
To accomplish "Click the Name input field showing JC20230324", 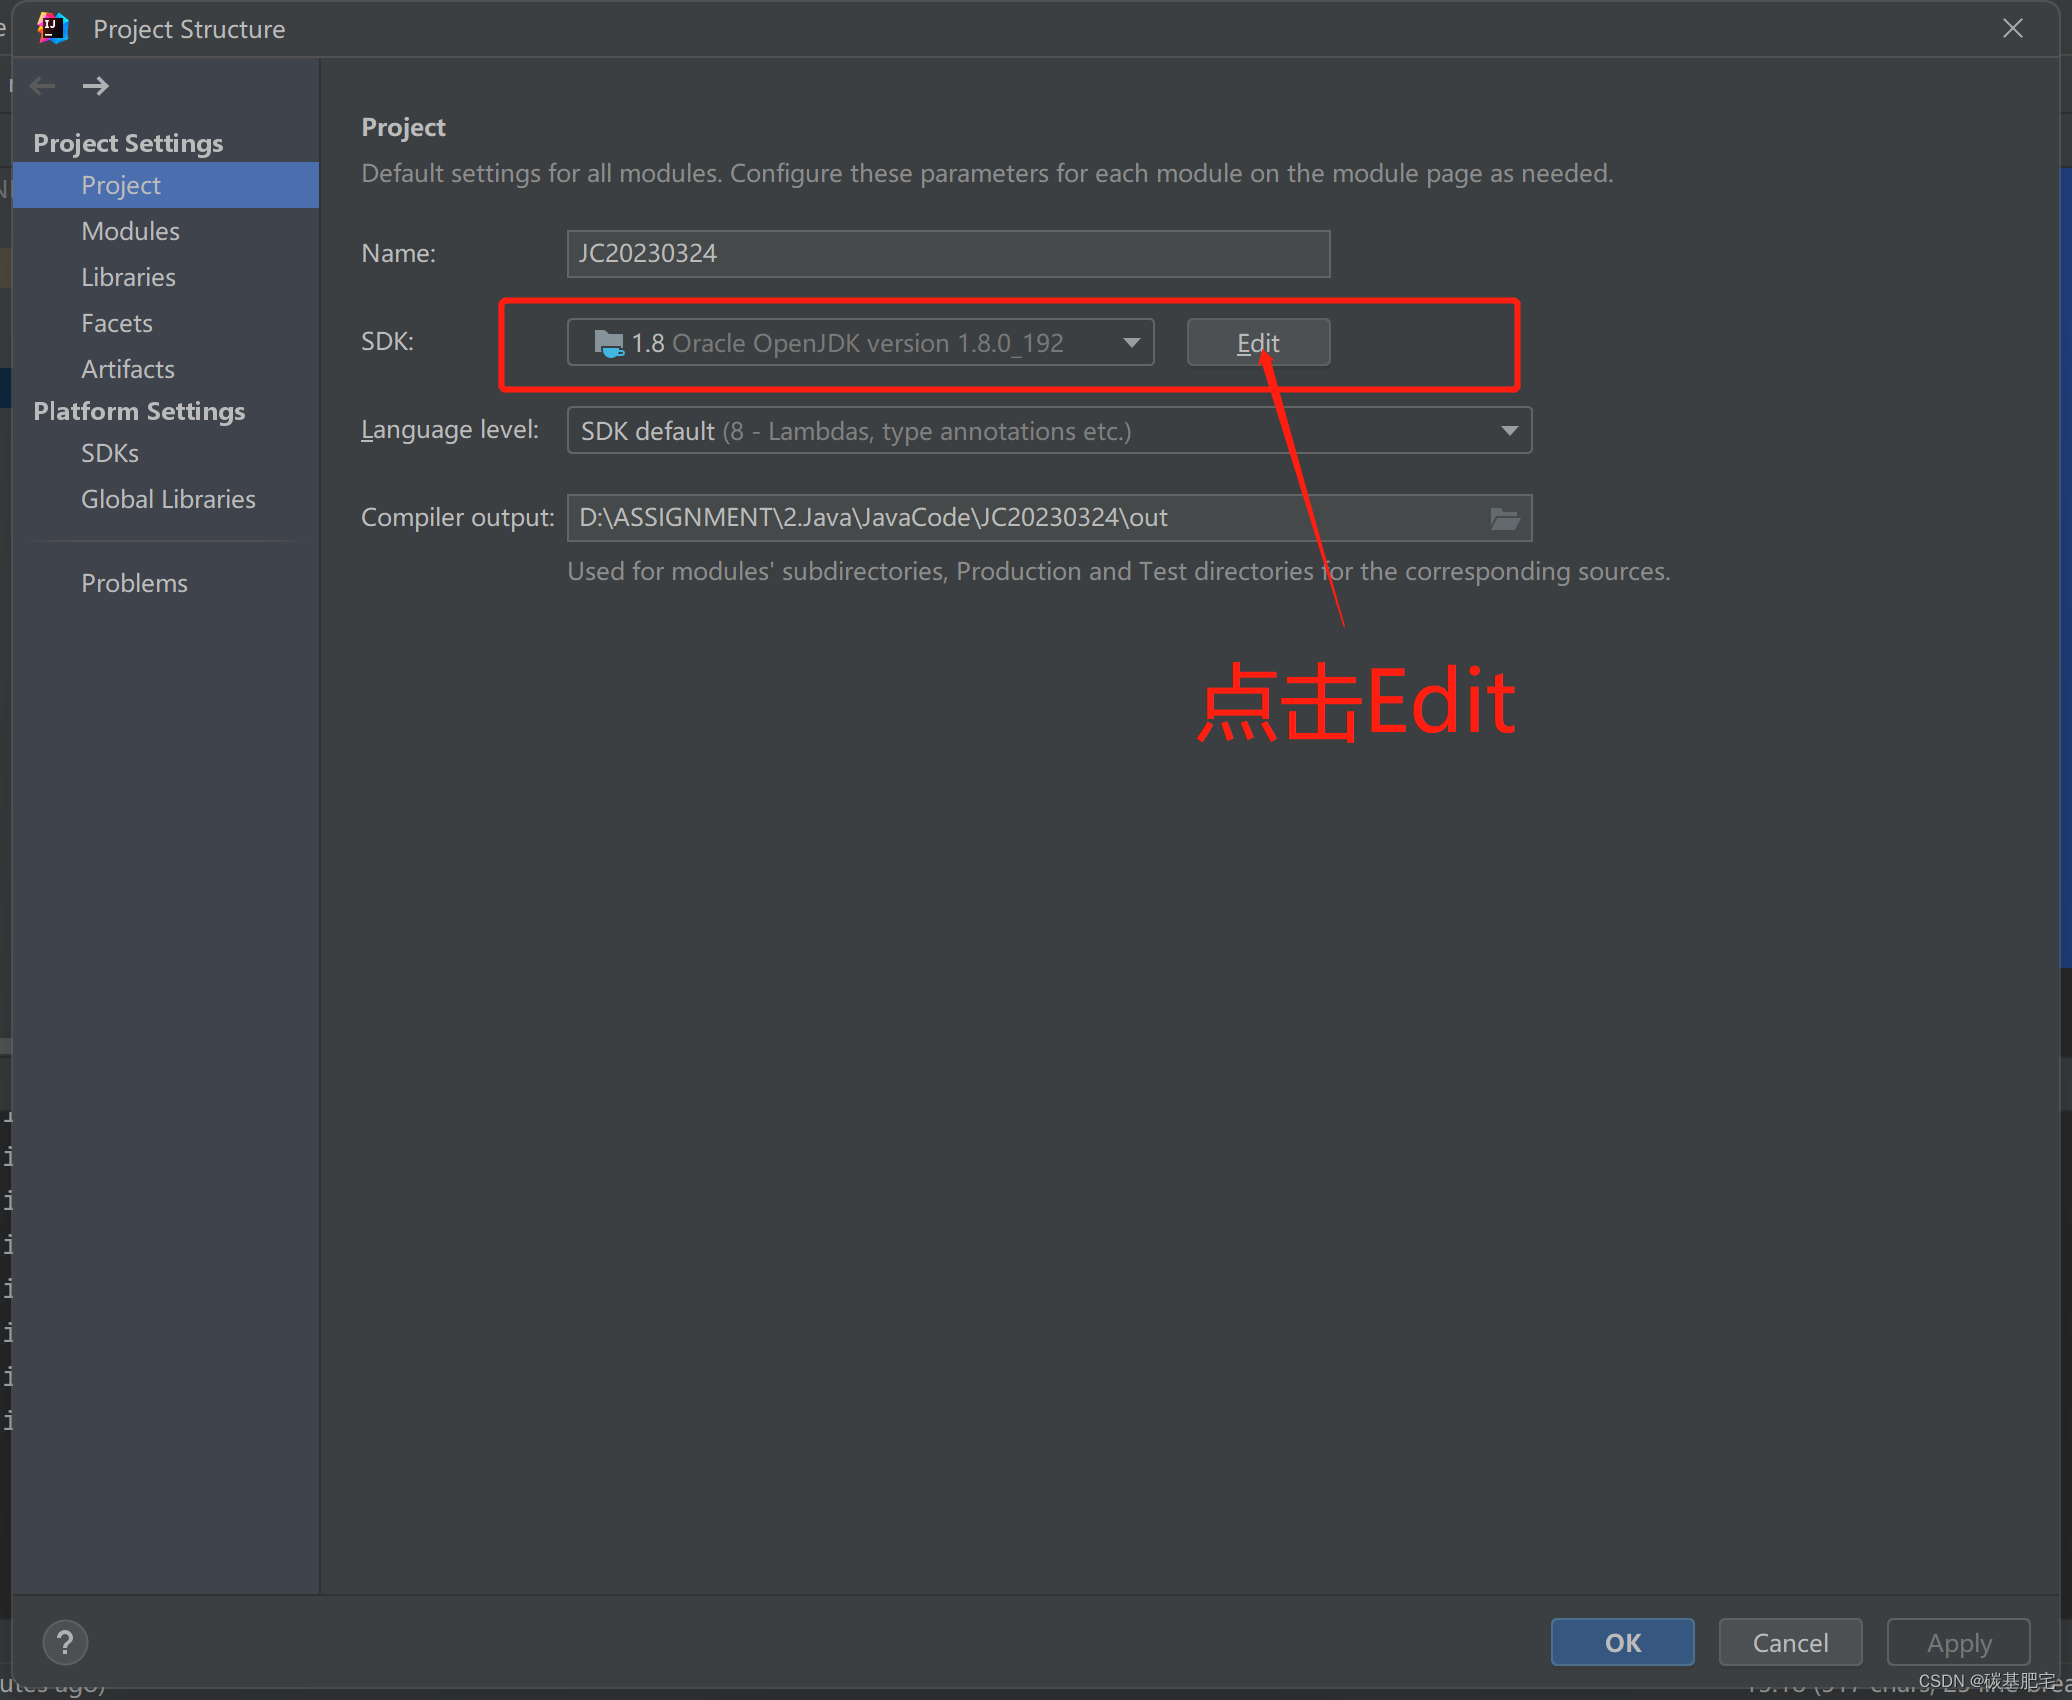I will click(x=947, y=253).
